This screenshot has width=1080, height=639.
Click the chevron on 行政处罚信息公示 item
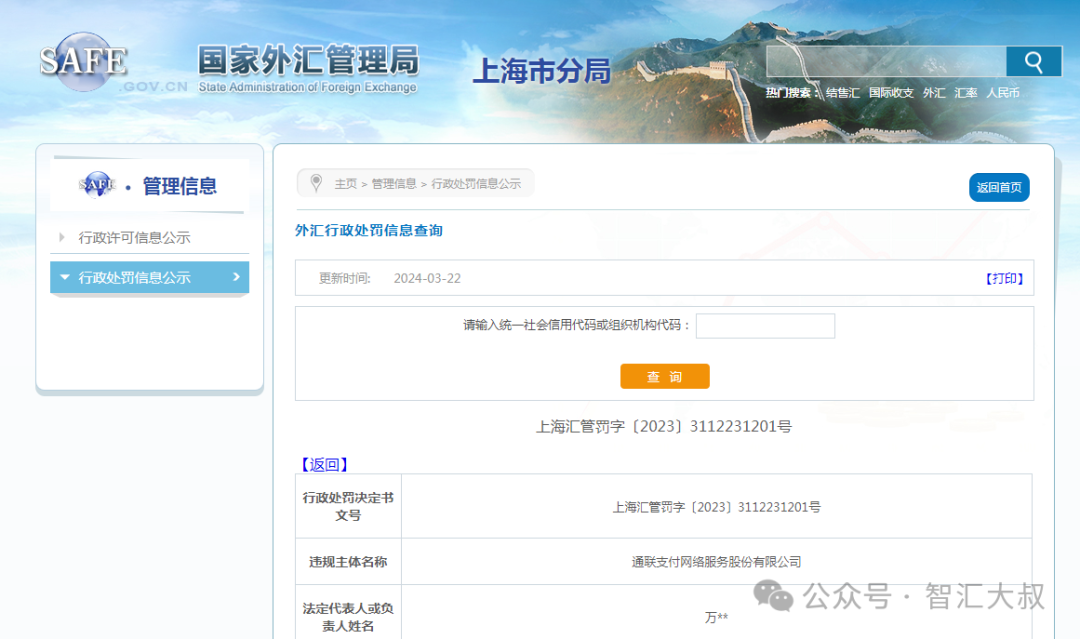(236, 277)
